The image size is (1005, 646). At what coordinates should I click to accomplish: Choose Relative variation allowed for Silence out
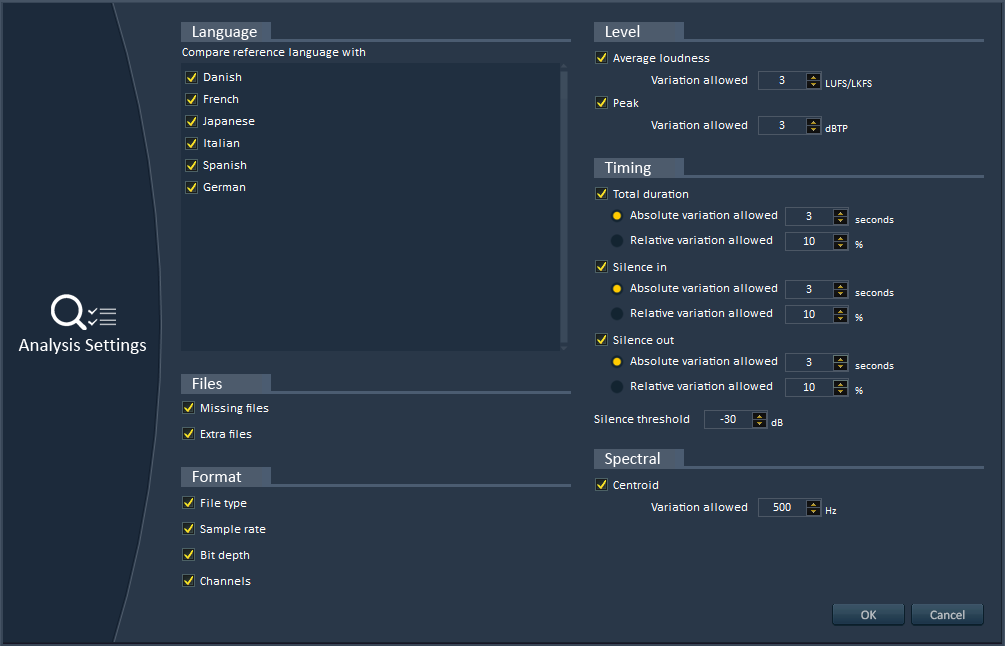(x=617, y=387)
